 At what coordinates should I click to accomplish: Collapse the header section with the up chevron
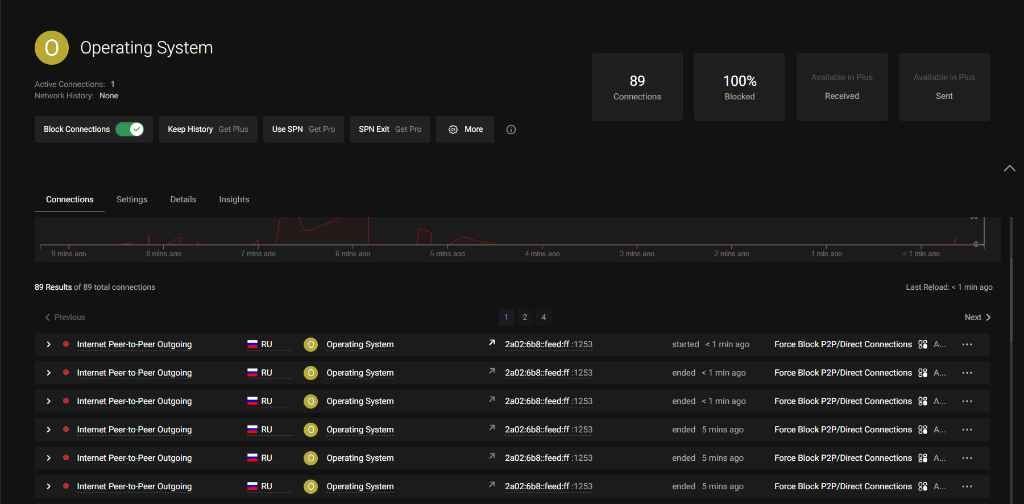tap(1009, 168)
